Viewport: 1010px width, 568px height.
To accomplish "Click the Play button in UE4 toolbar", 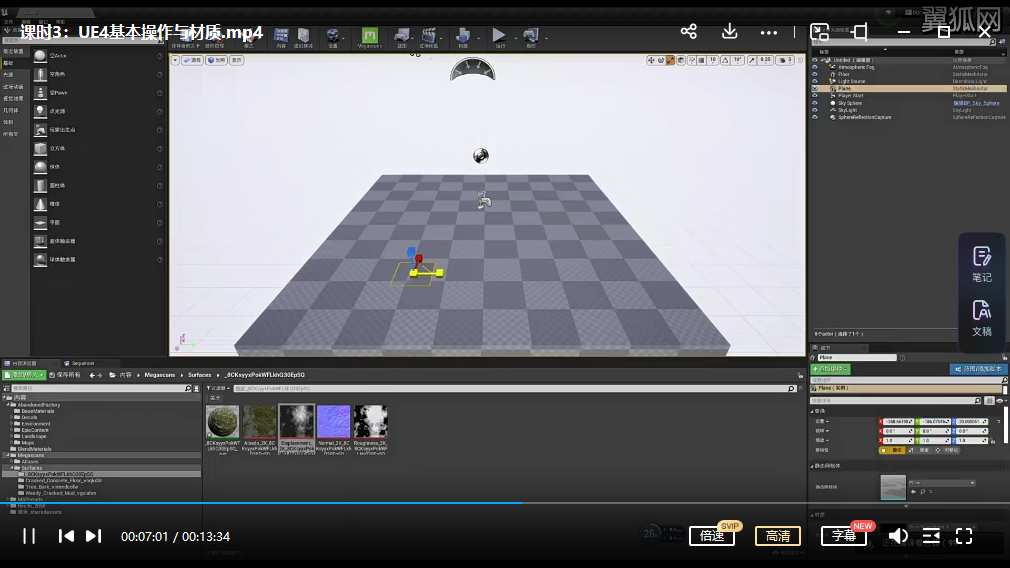I will pos(499,37).
